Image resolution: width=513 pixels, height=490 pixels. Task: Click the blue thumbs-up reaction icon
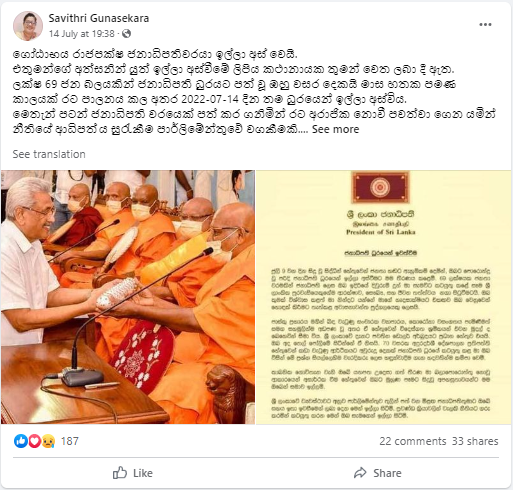click(x=21, y=441)
